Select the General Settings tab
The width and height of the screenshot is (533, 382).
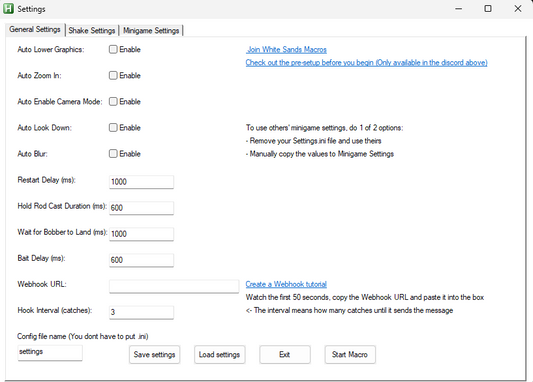pyautogui.click(x=35, y=30)
